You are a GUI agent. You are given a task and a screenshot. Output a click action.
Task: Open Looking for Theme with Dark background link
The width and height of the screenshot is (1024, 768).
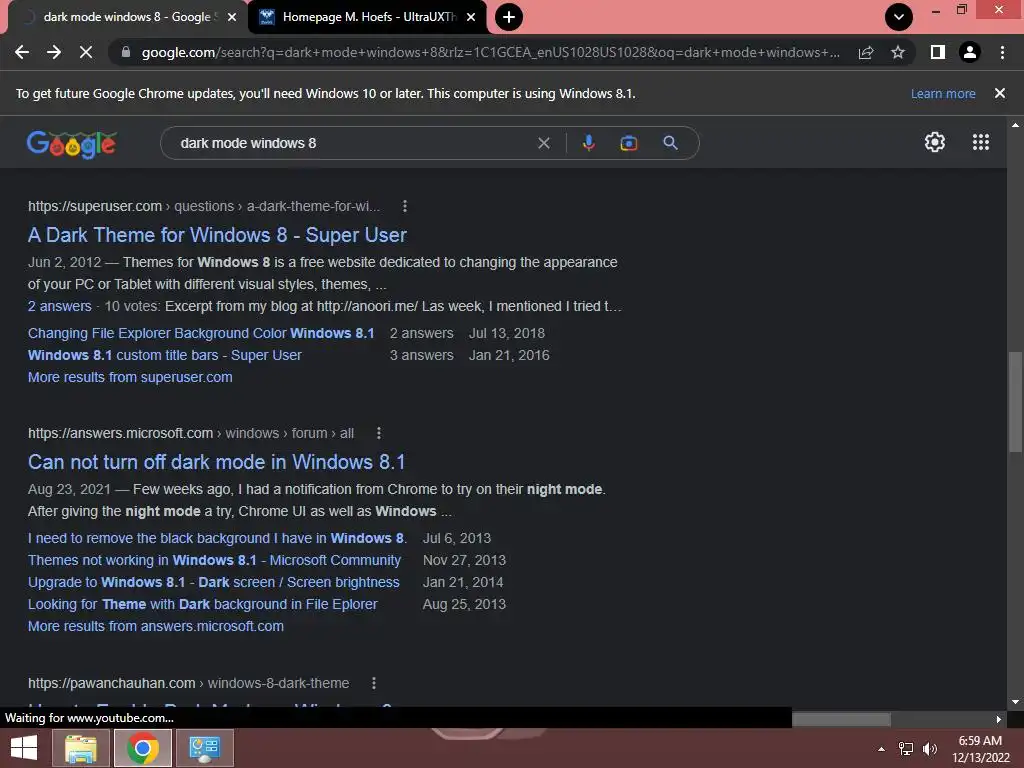point(202,604)
